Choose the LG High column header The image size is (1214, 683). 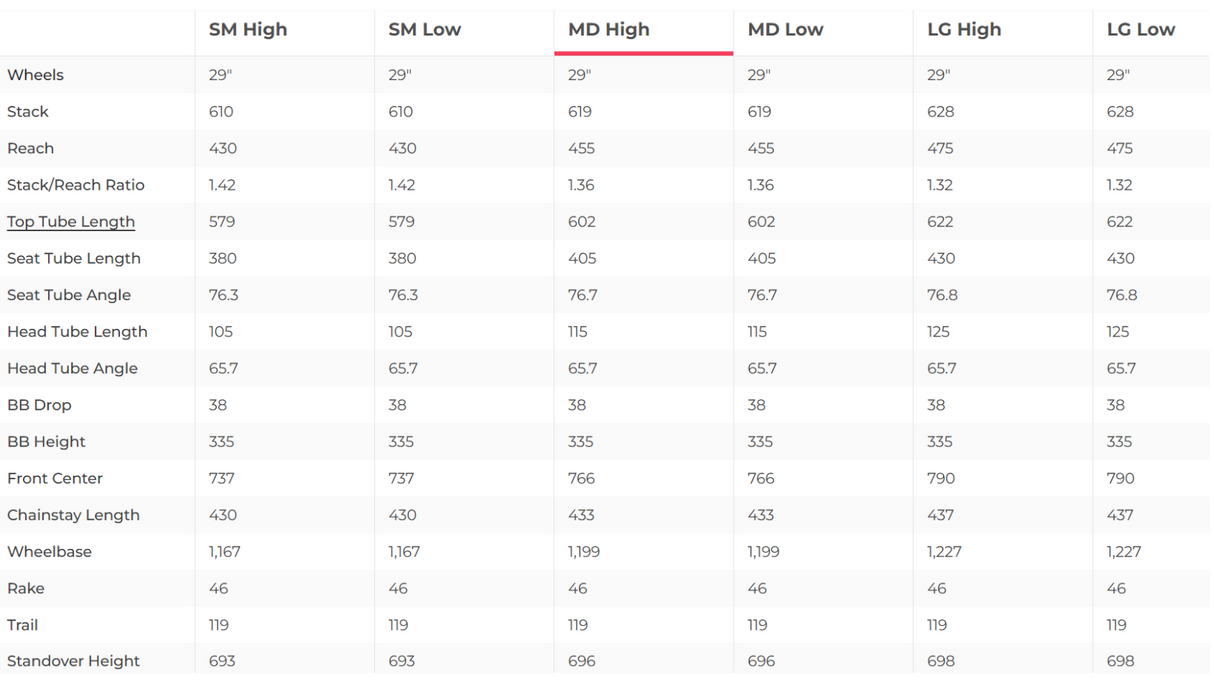(x=964, y=30)
